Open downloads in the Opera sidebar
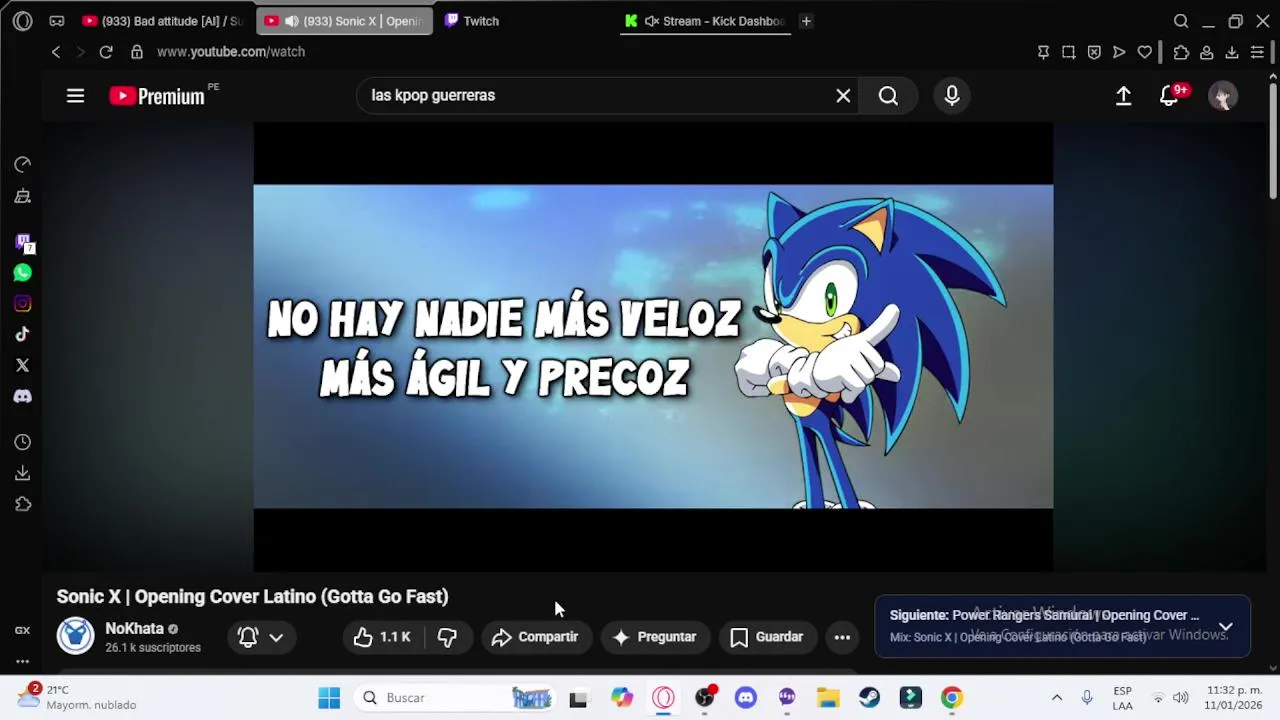This screenshot has height=720, width=1280. 23,473
